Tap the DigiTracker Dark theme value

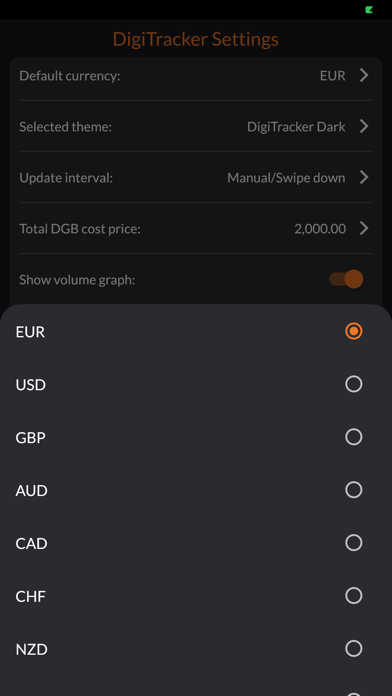click(296, 127)
